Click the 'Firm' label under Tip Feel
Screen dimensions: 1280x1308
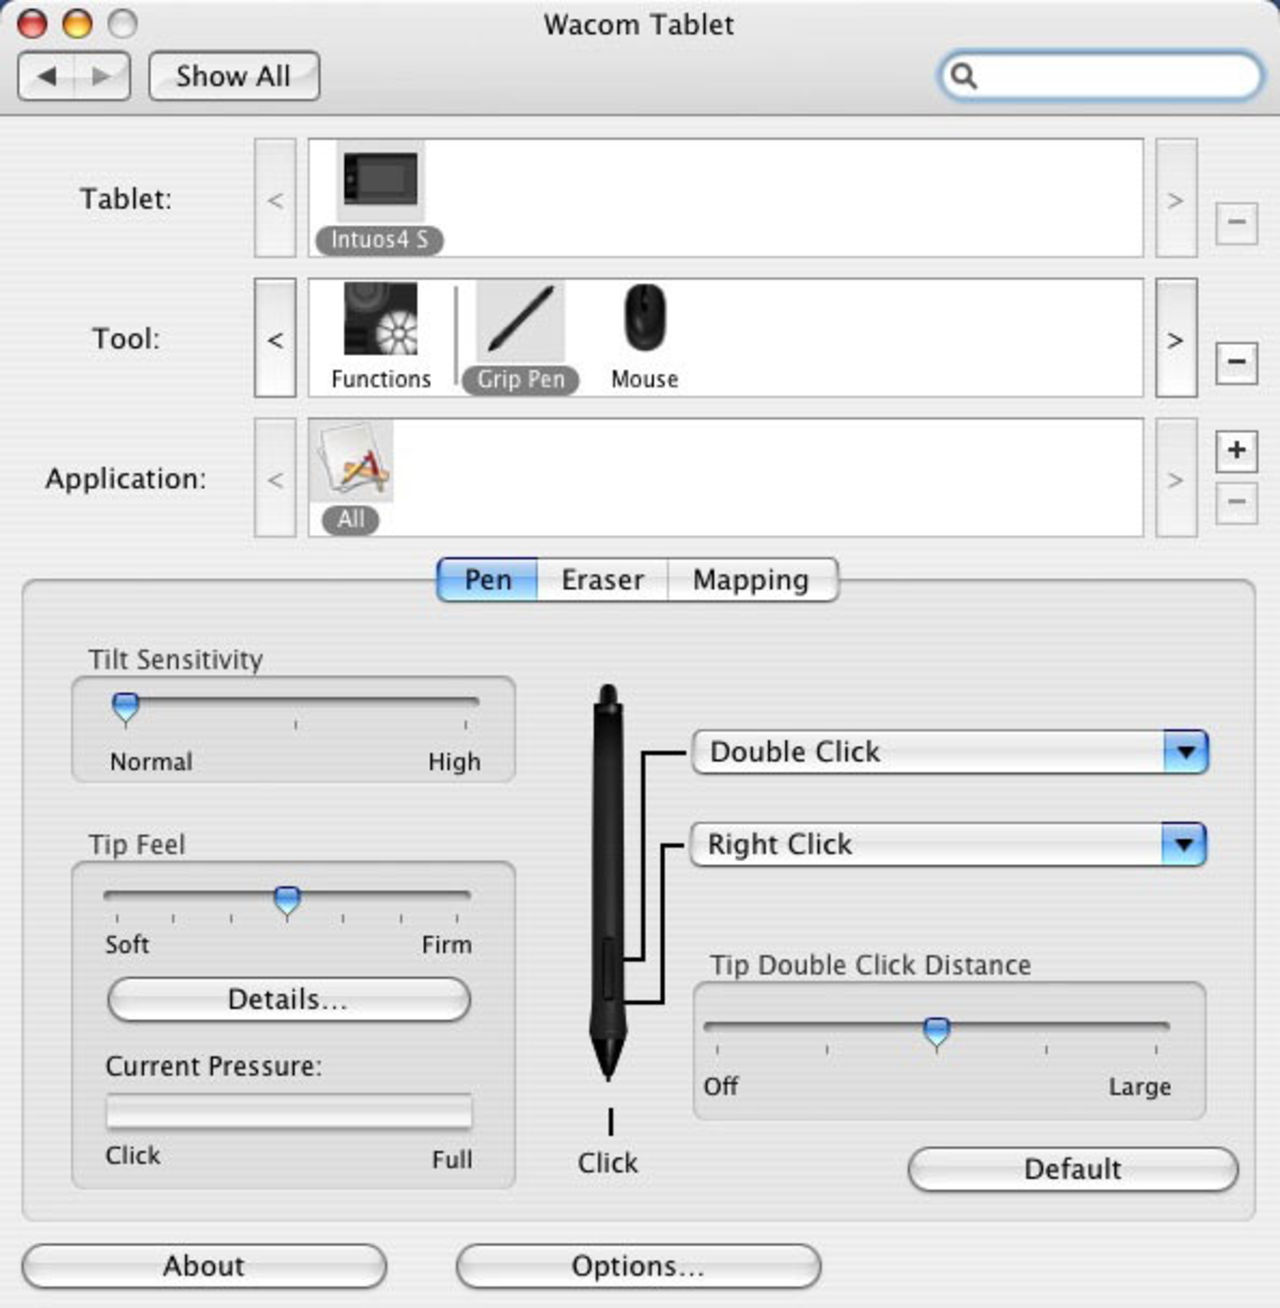pos(446,944)
